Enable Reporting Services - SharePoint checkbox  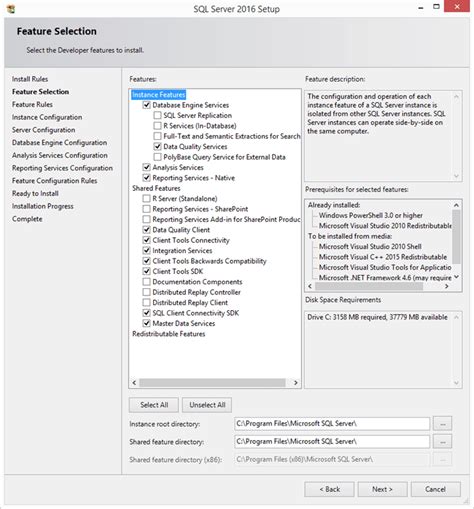tap(146, 209)
